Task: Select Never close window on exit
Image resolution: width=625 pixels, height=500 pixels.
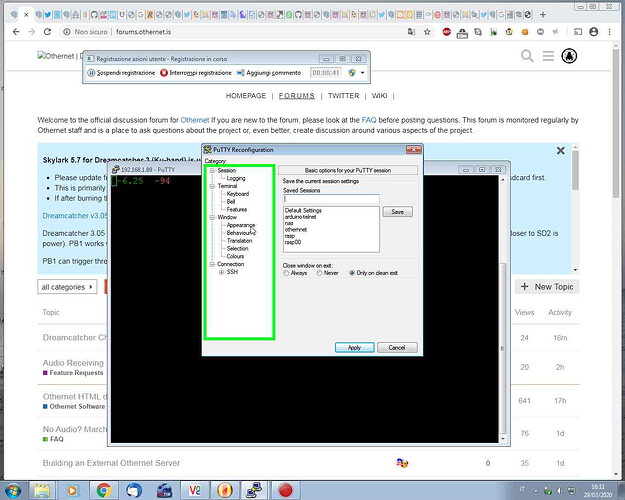Action: [x=328, y=273]
